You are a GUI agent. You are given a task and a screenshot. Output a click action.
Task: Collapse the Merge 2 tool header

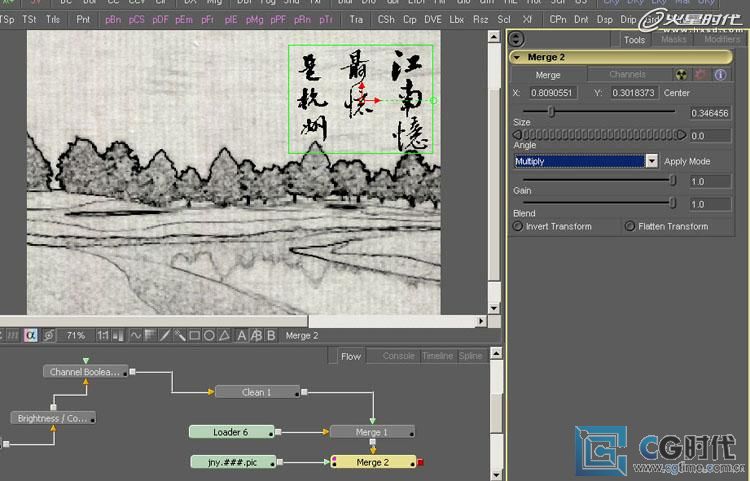[517, 57]
